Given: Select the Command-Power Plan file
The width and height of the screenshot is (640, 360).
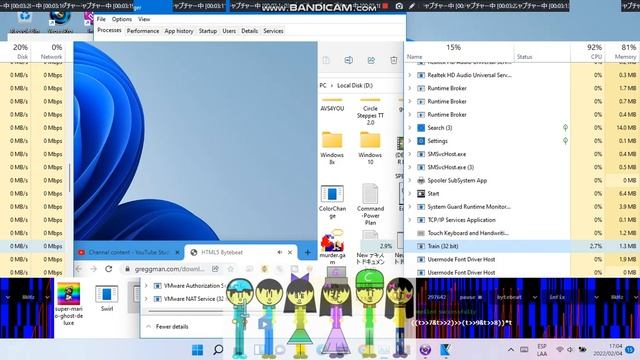Looking at the screenshot, I should coord(370,193).
